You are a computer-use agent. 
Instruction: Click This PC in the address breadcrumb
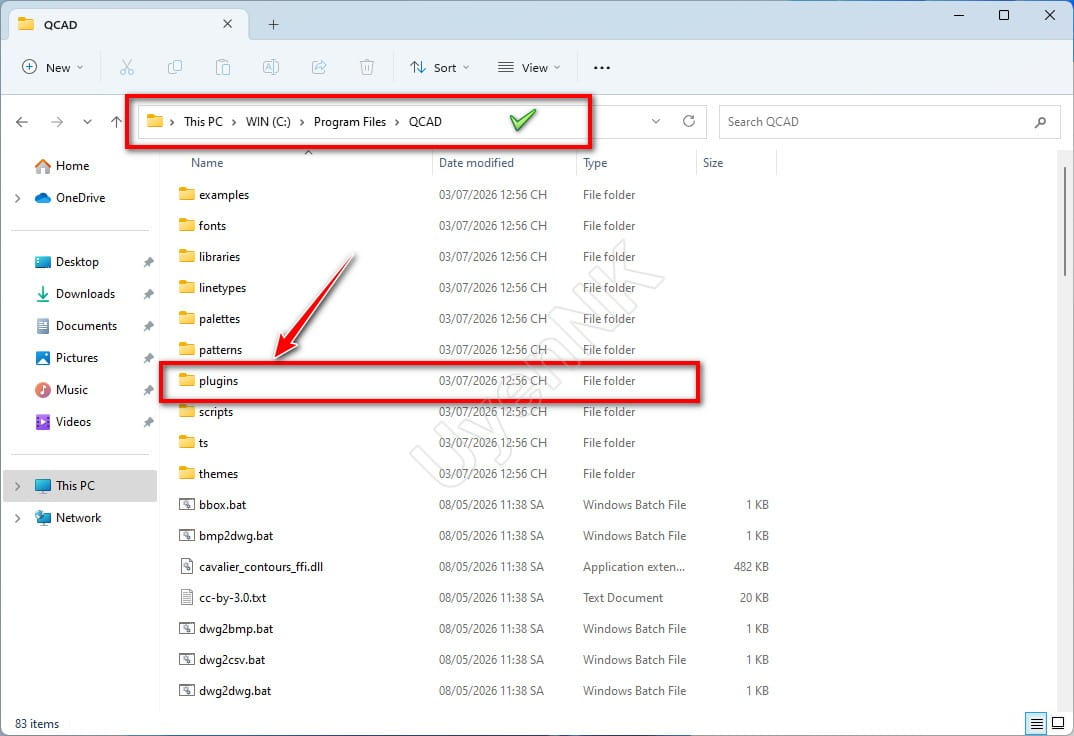203,122
